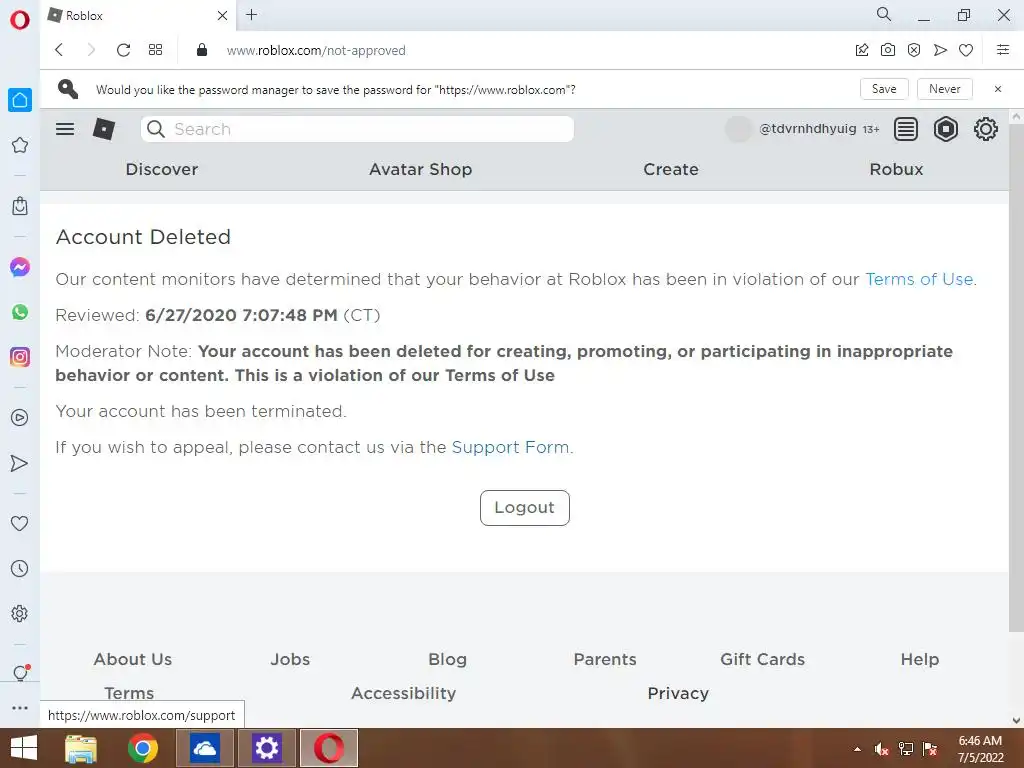Click into the Roblox Search field

click(357, 129)
